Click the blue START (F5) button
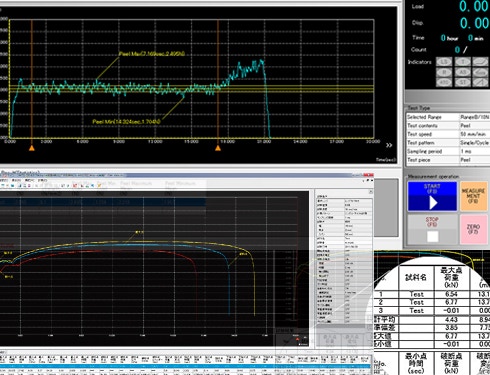 (x=432, y=196)
